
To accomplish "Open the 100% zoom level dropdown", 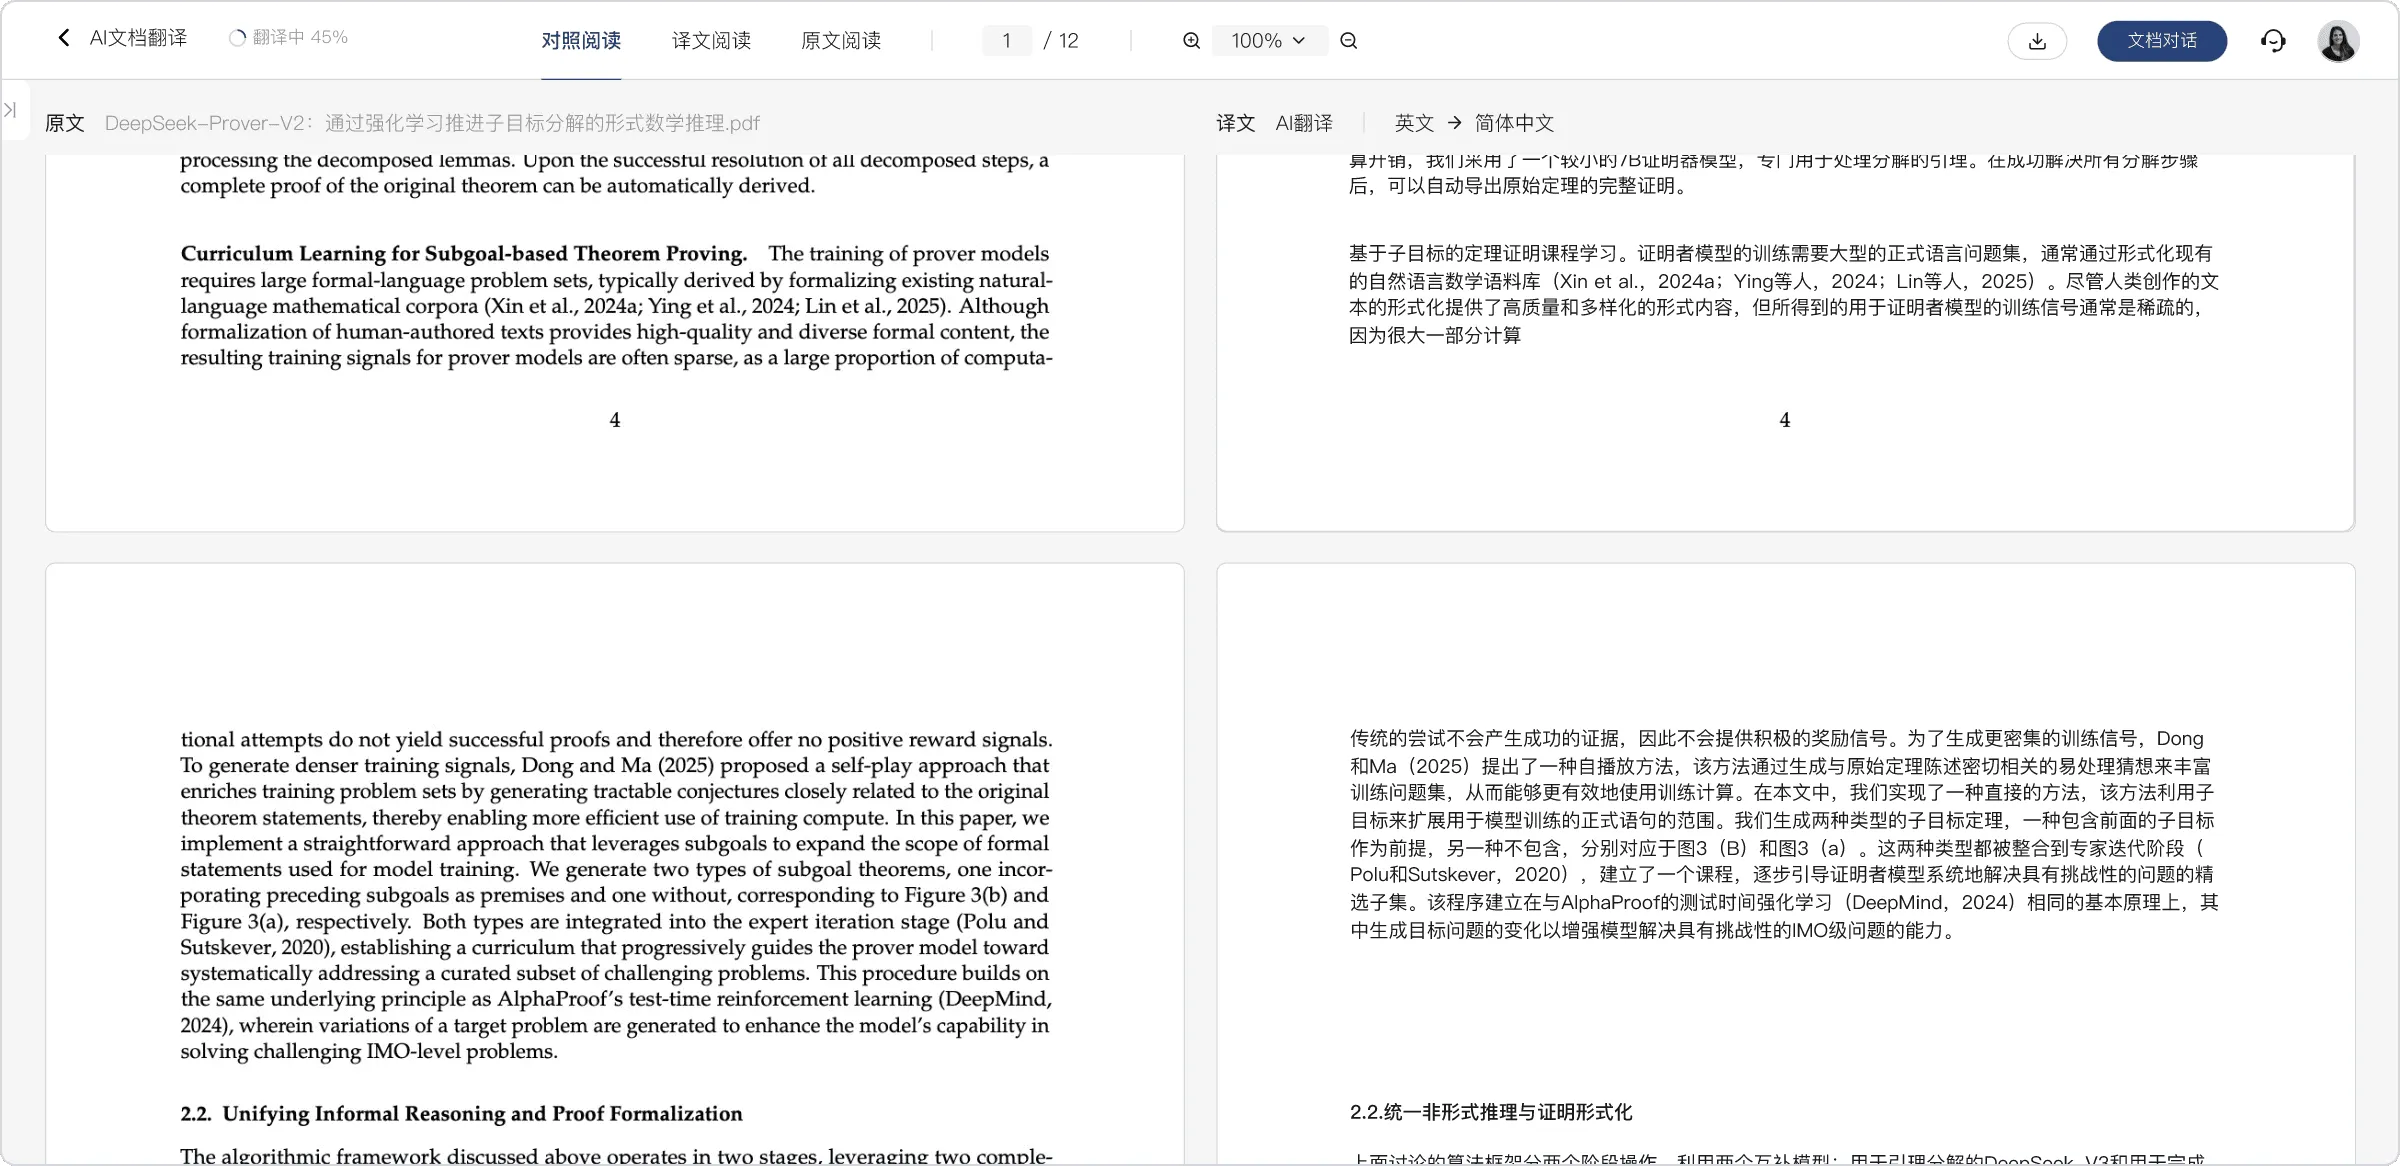I will pos(1268,41).
